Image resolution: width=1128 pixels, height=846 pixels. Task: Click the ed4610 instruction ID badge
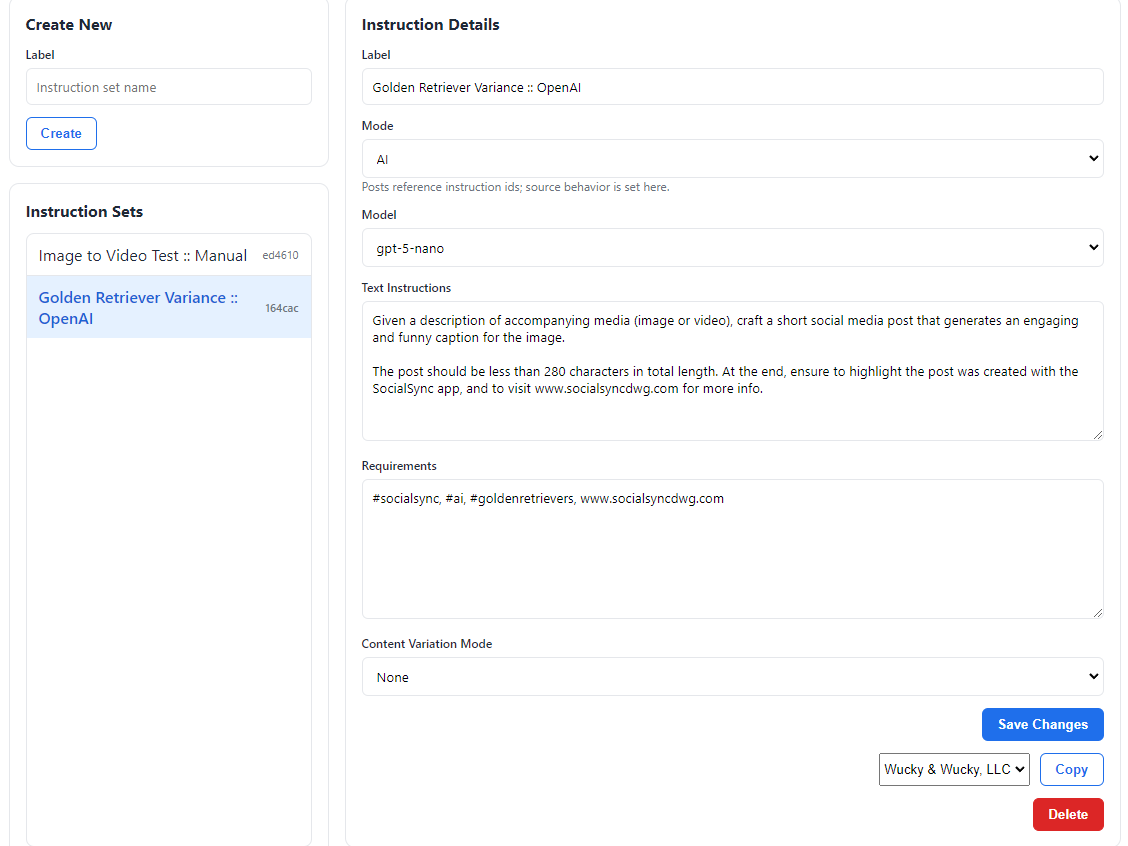280,256
